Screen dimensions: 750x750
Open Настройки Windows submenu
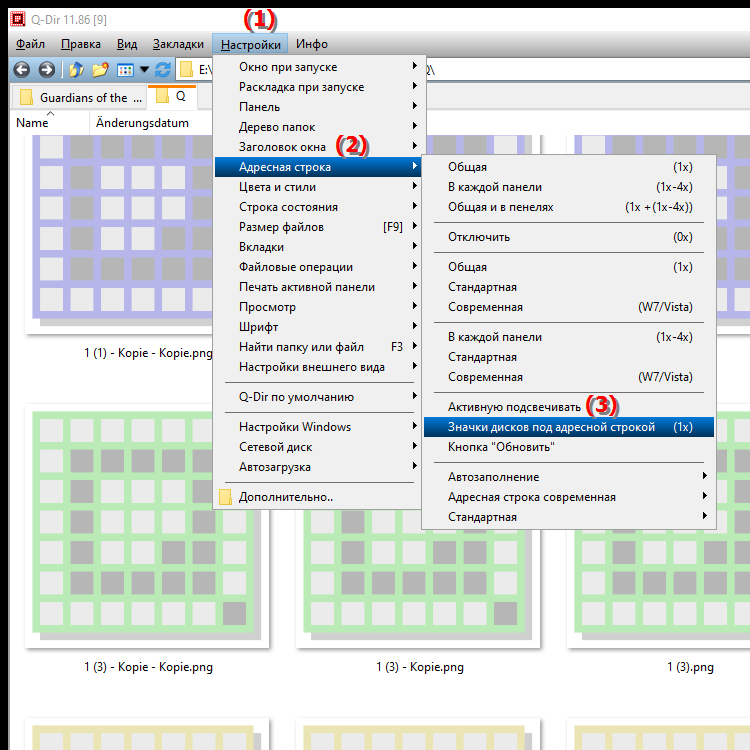click(x=317, y=427)
